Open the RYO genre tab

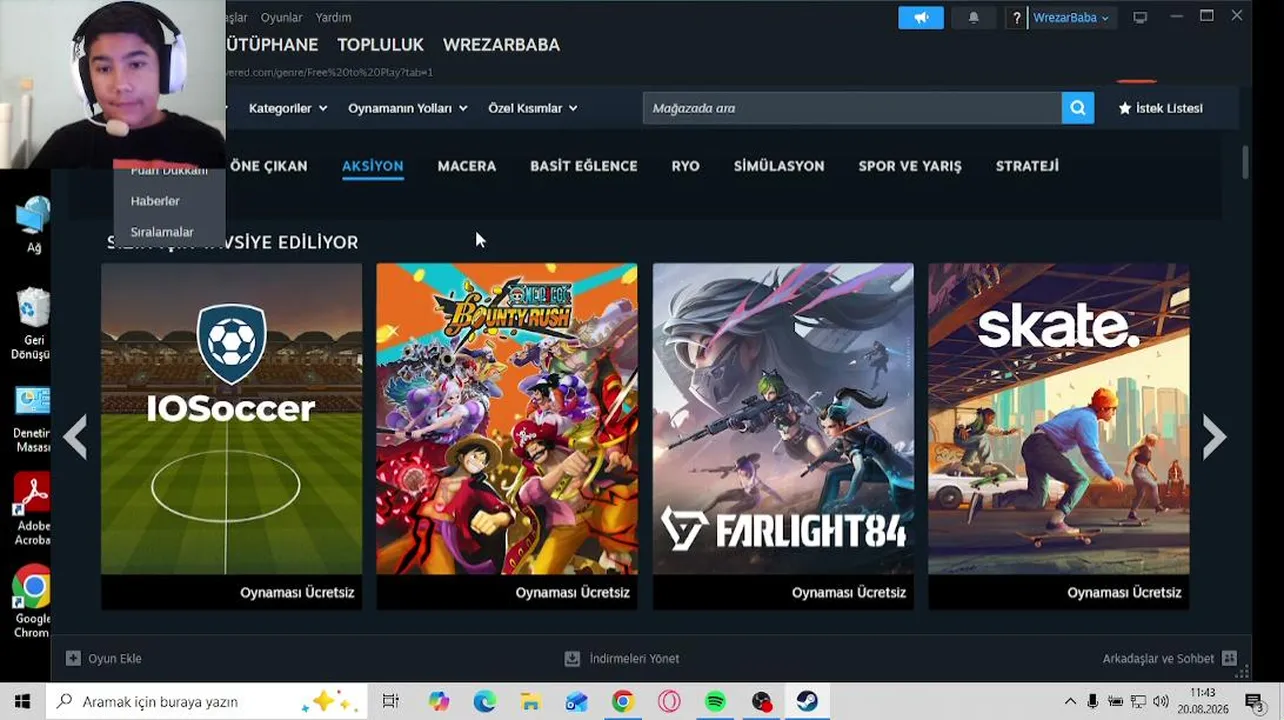[685, 166]
